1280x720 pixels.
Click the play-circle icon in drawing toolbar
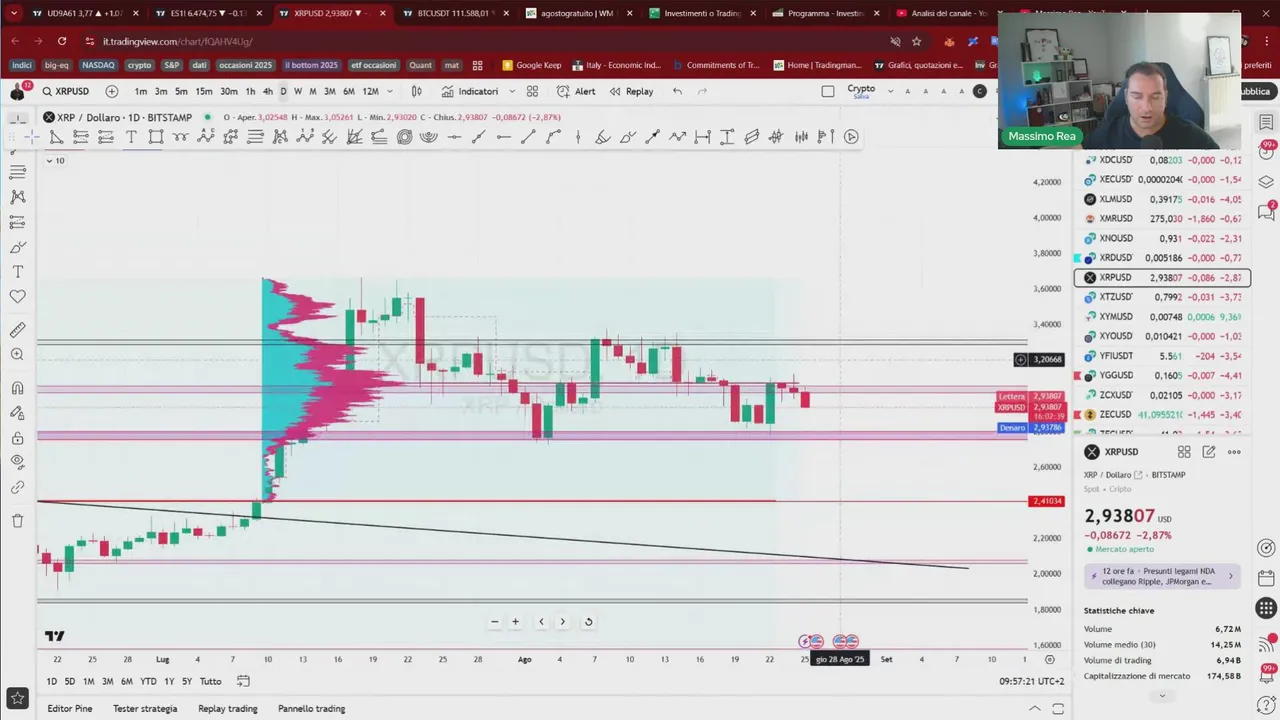pyautogui.click(x=851, y=137)
